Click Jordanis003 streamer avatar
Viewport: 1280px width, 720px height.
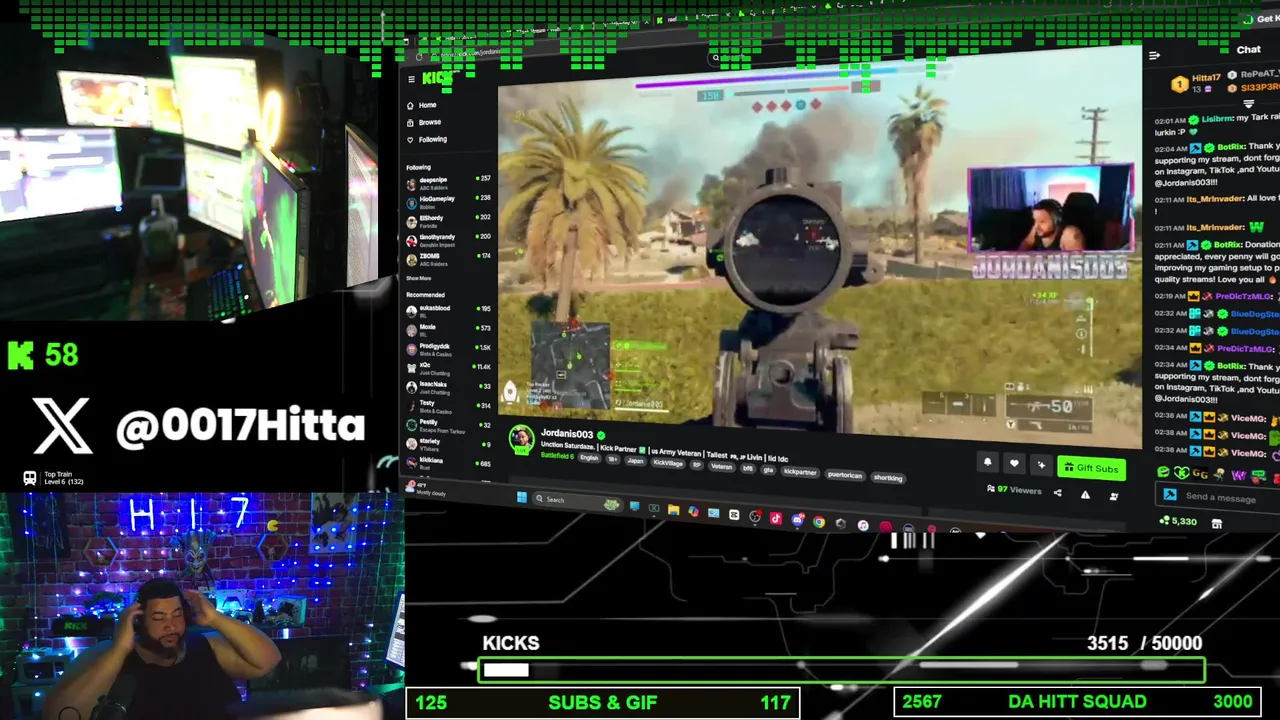522,439
